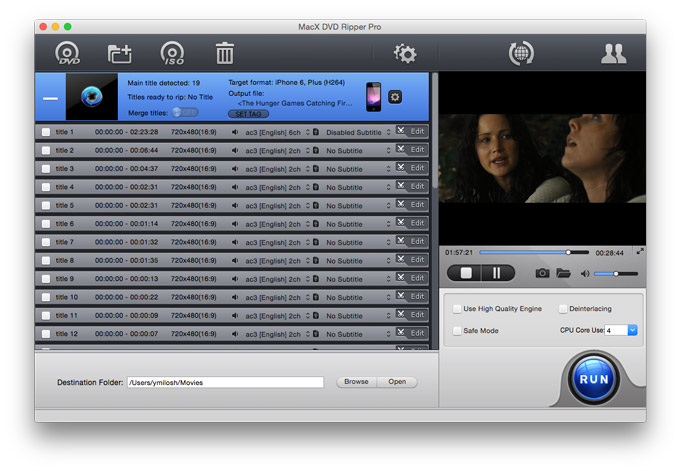Click the check for update globe icon
Image resolution: width=680 pixels, height=471 pixels.
point(521,54)
